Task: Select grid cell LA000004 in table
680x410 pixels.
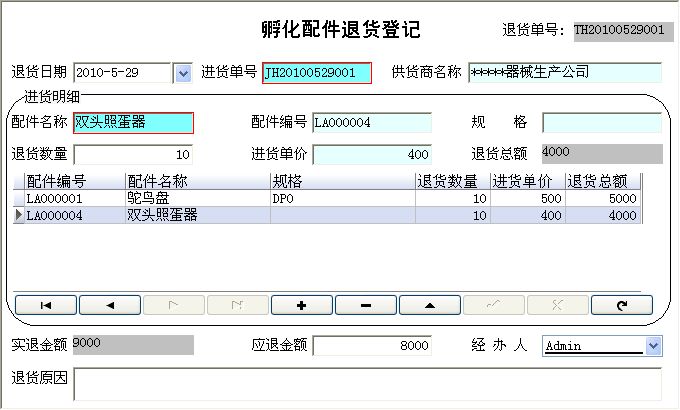Action: tap(75, 215)
